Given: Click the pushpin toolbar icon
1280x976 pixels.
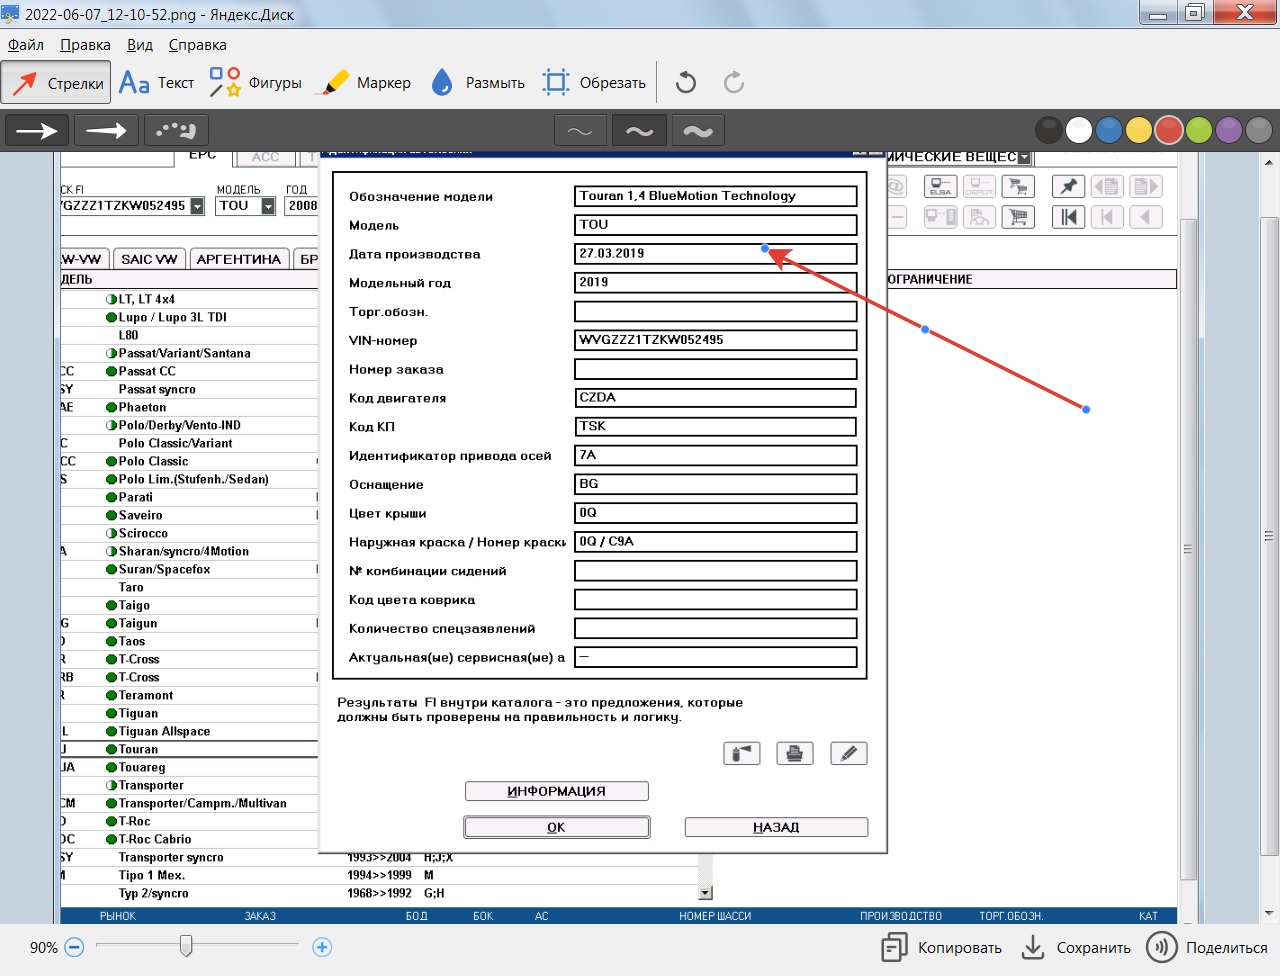Looking at the screenshot, I should 1069,186.
